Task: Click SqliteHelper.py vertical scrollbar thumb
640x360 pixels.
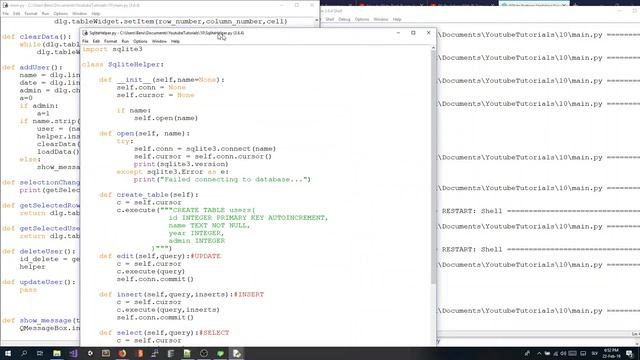Action: (x=433, y=167)
